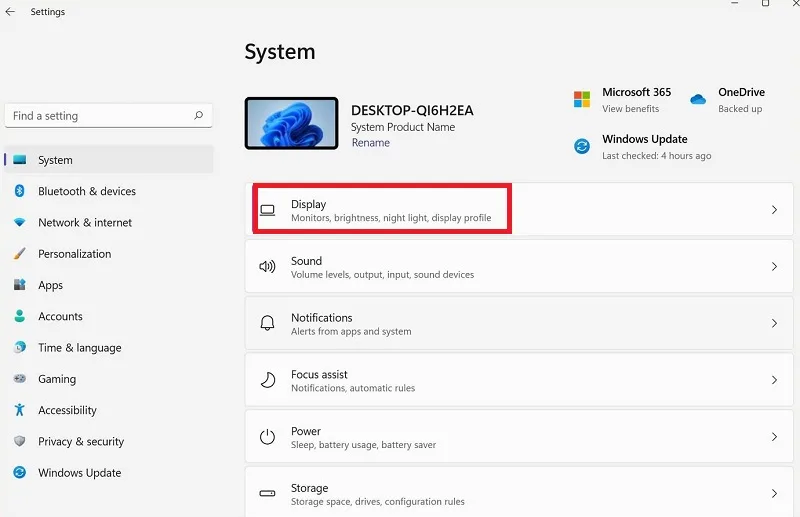800x517 pixels.
Task: Click the Rename link under device name
Action: [x=370, y=143]
